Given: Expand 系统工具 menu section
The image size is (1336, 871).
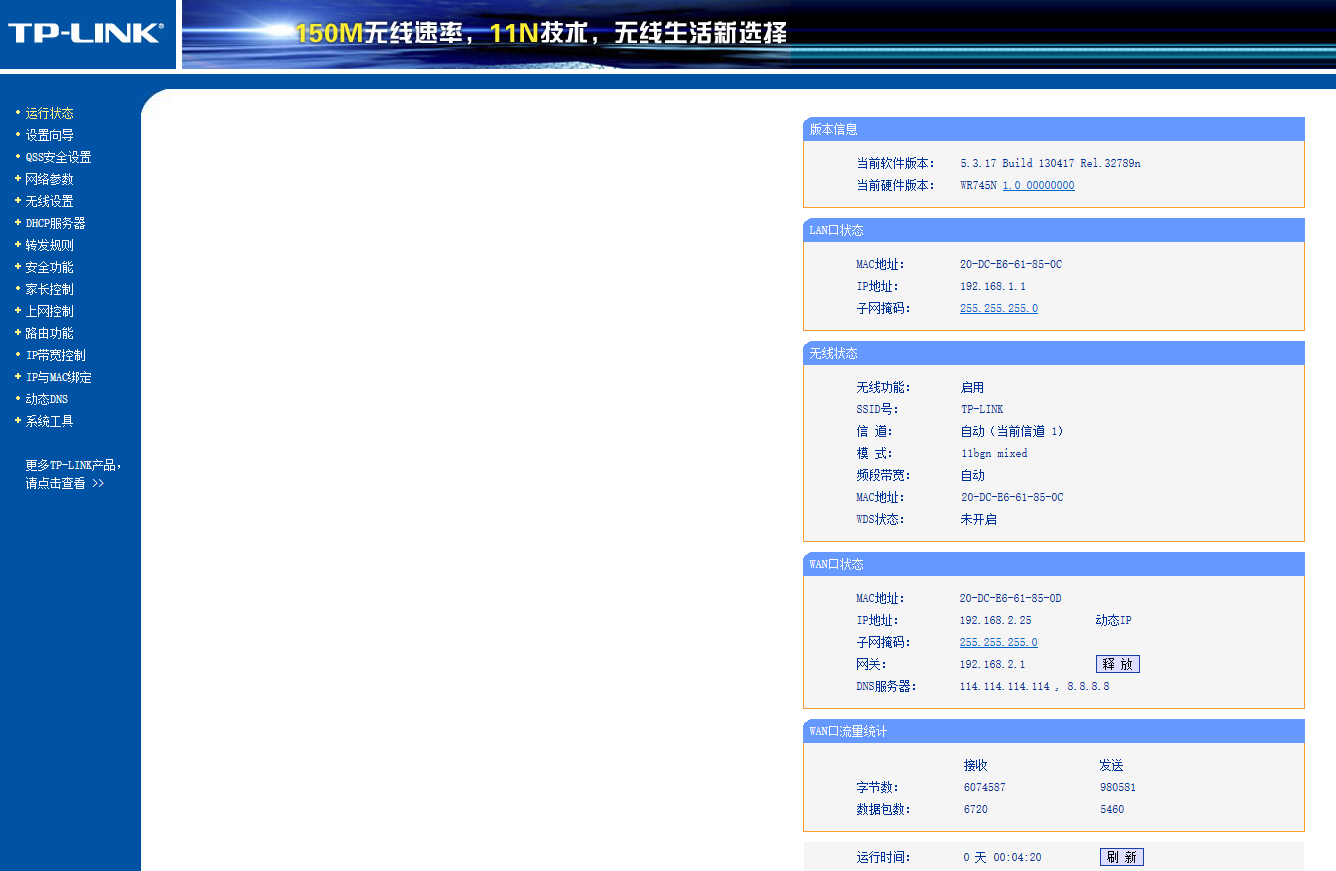Looking at the screenshot, I should point(50,421).
